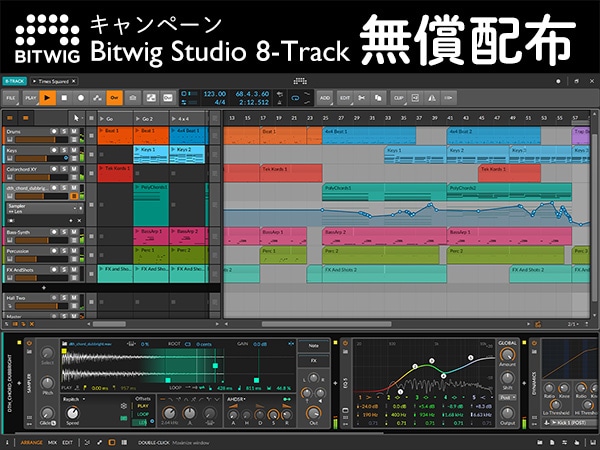This screenshot has height=450, width=600.
Task: Launch the Keys 1 launcher clip
Action: pos(151,154)
